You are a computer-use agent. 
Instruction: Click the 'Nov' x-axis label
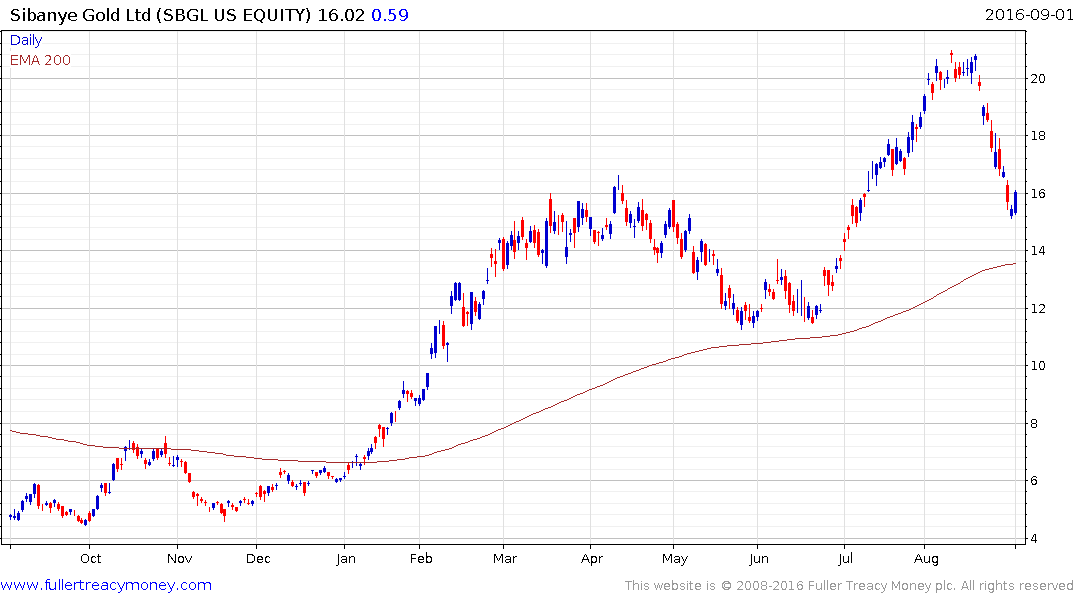pos(180,559)
